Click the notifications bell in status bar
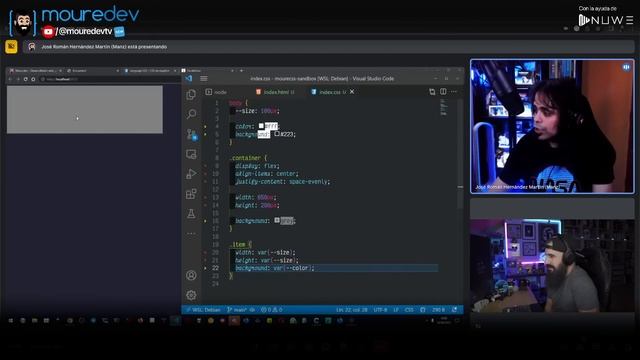 pos(454,310)
